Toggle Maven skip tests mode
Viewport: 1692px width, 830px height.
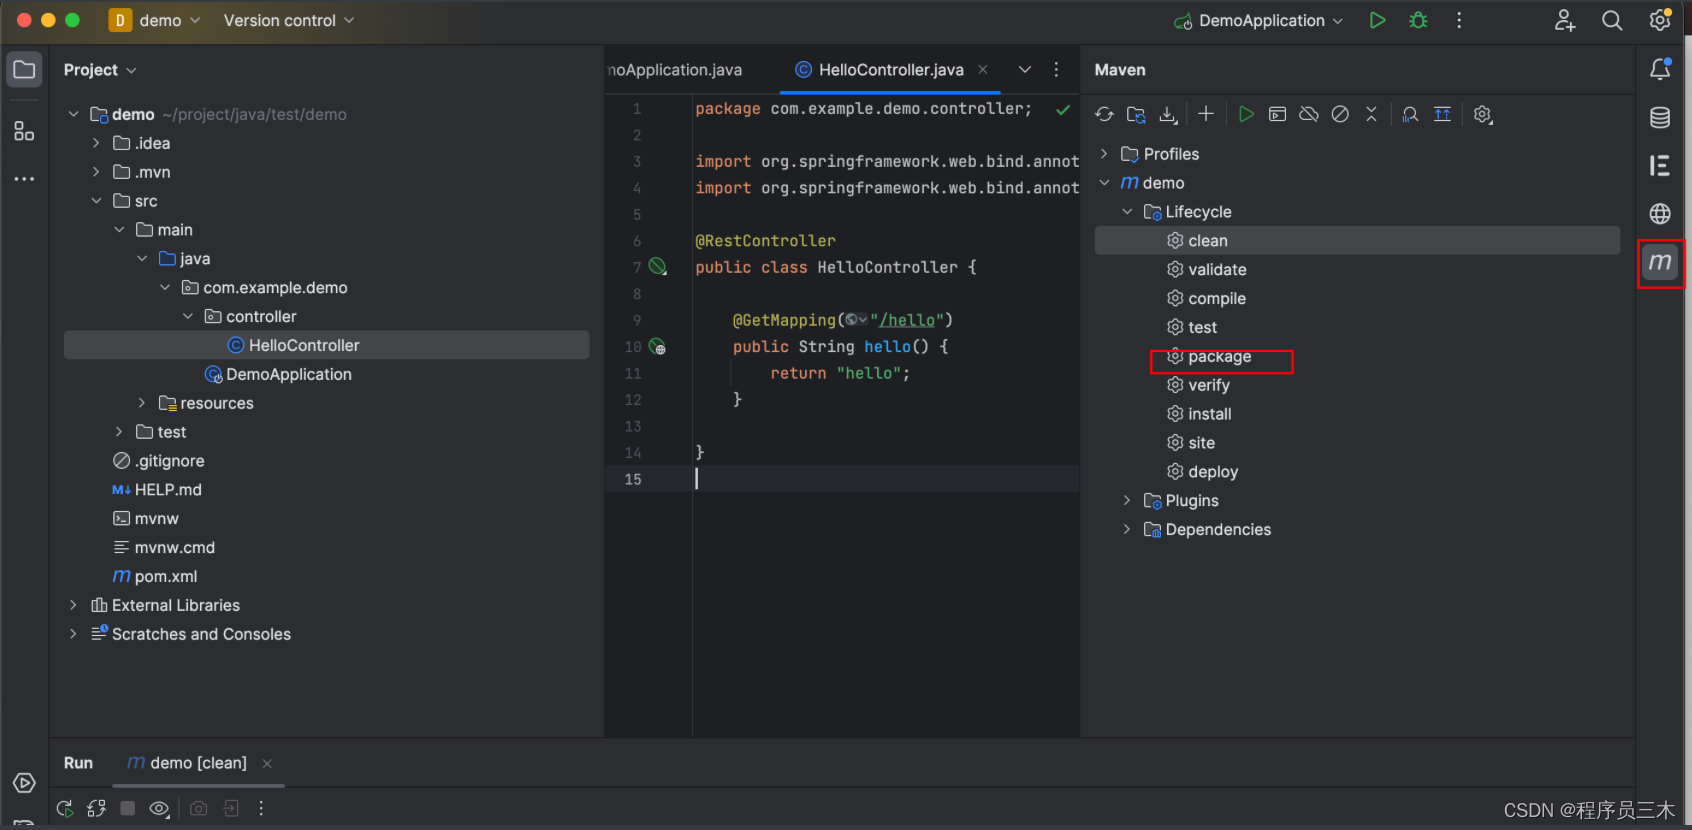1340,114
